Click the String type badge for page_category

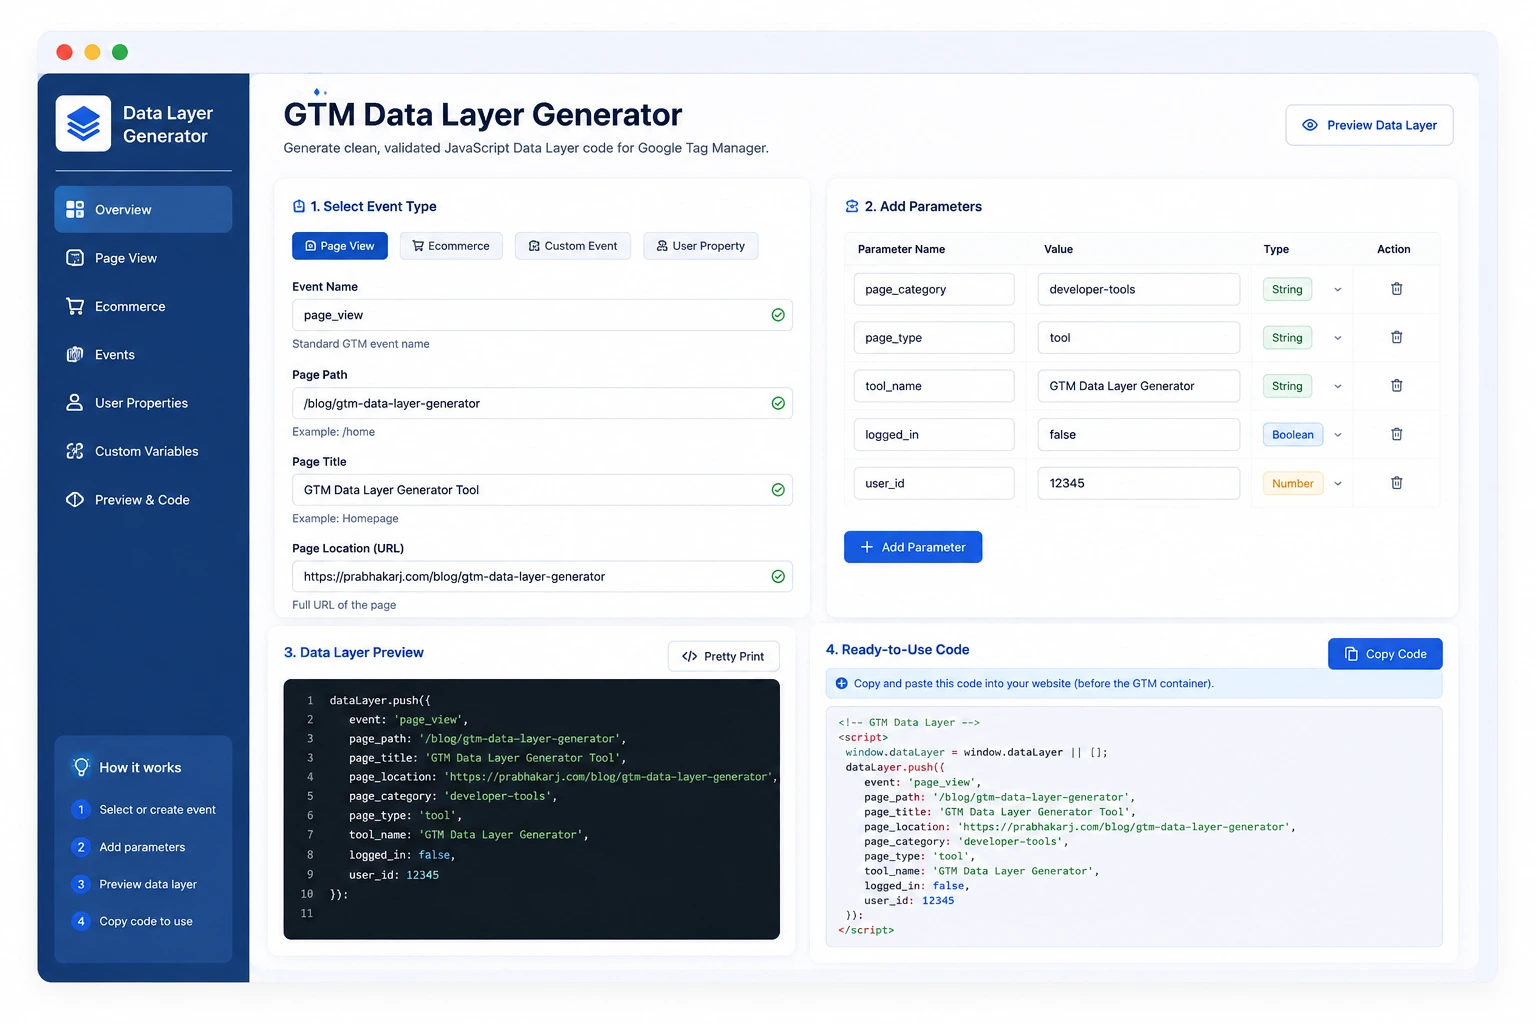1287,290
